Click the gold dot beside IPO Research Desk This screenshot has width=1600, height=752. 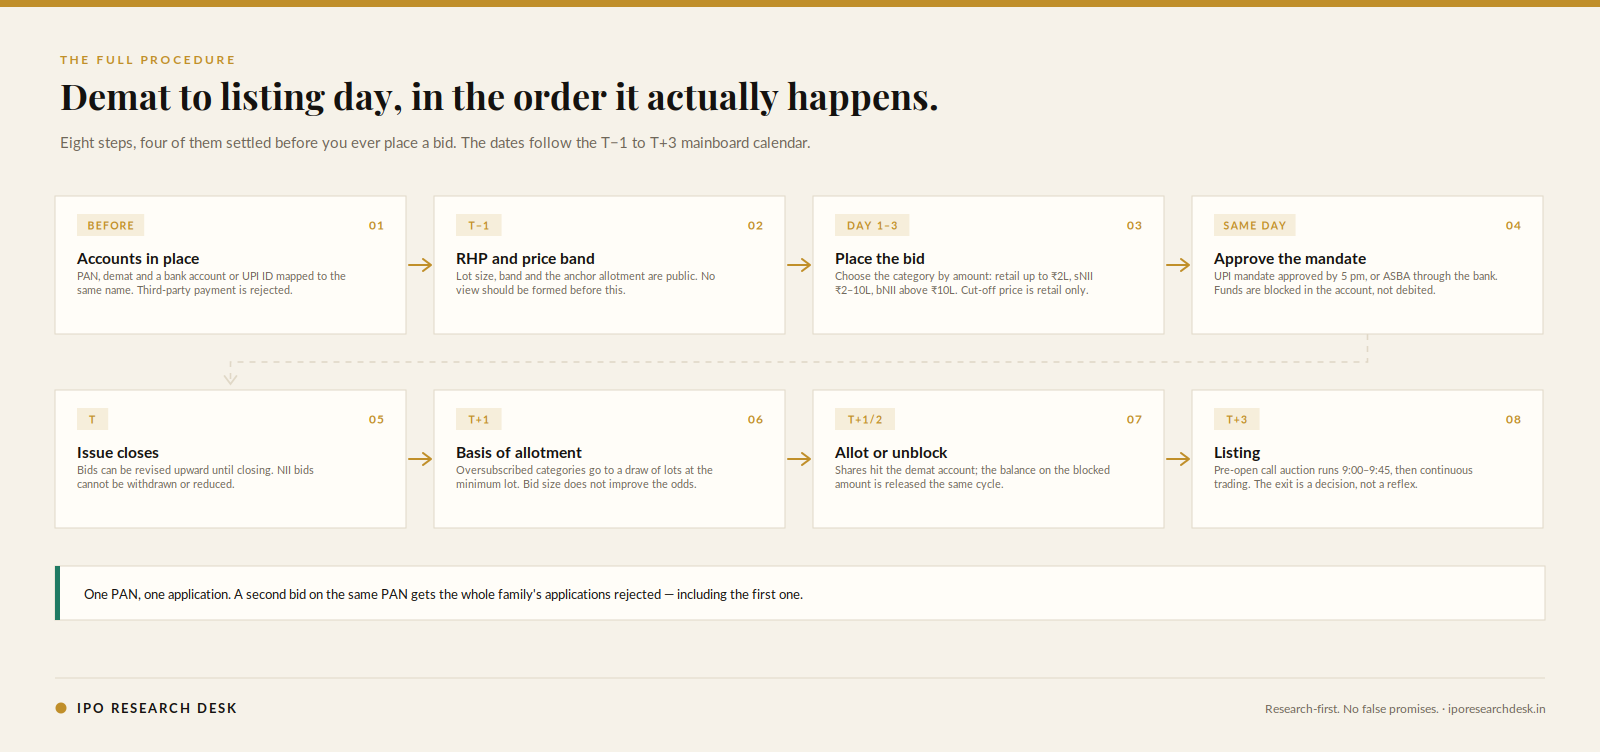click(61, 708)
